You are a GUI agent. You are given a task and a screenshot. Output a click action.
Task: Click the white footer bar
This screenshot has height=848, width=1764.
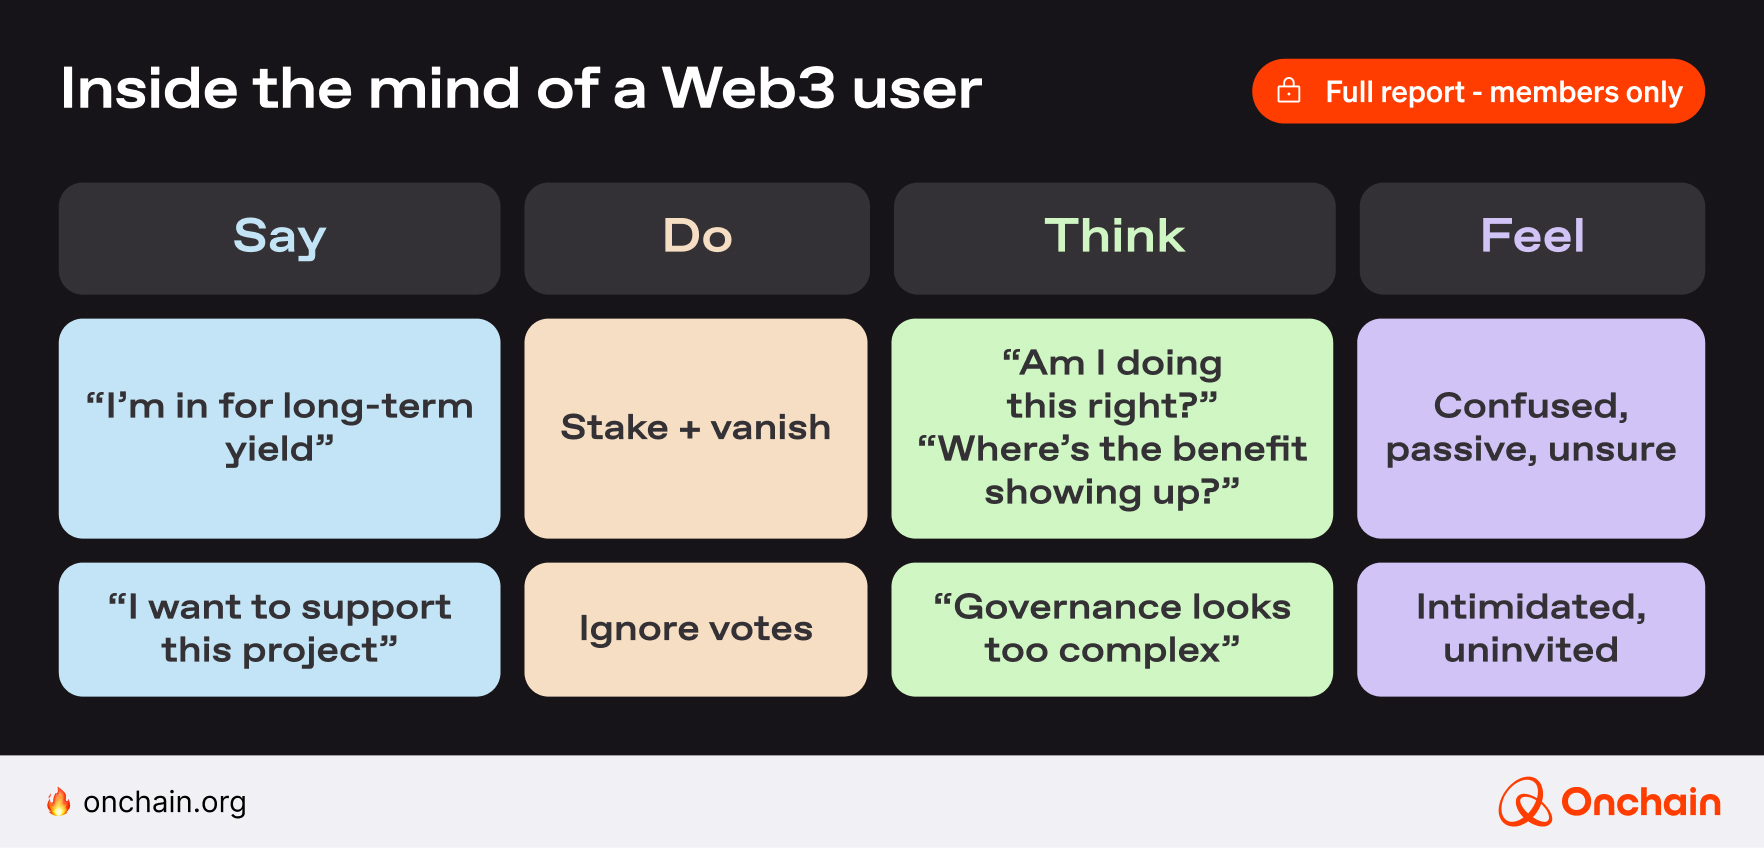[880, 802]
